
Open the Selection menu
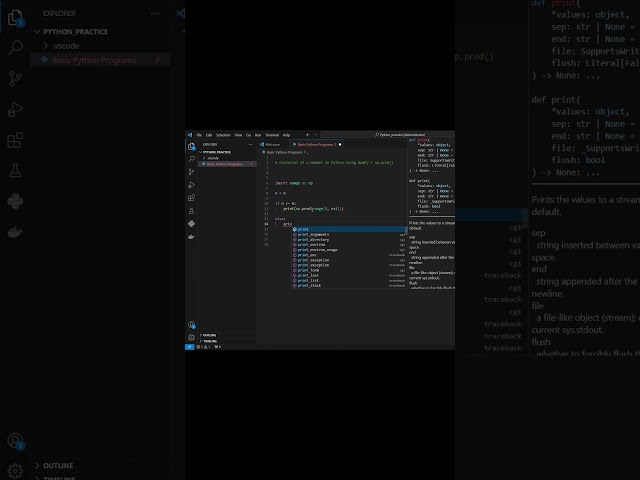[x=223, y=135]
